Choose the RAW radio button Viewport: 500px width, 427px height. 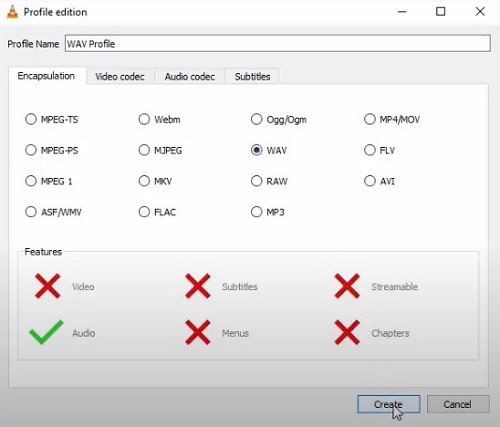click(256, 181)
